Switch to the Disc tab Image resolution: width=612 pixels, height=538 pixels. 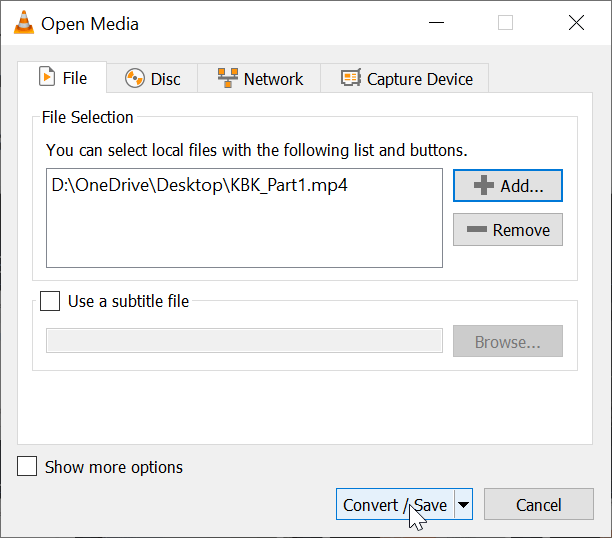(x=152, y=78)
